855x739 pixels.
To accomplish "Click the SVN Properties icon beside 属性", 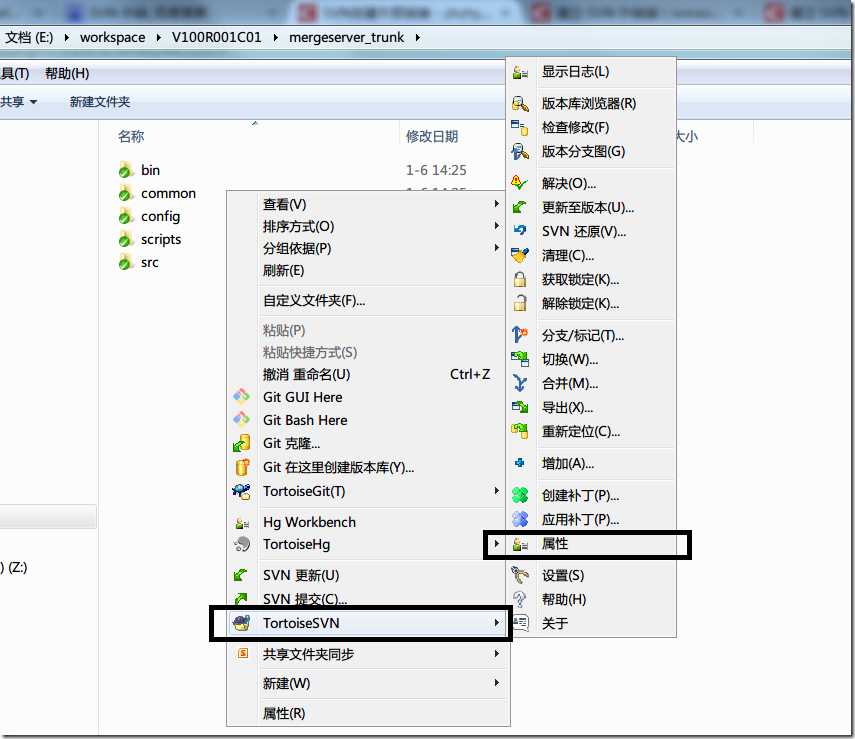I will click(520, 544).
